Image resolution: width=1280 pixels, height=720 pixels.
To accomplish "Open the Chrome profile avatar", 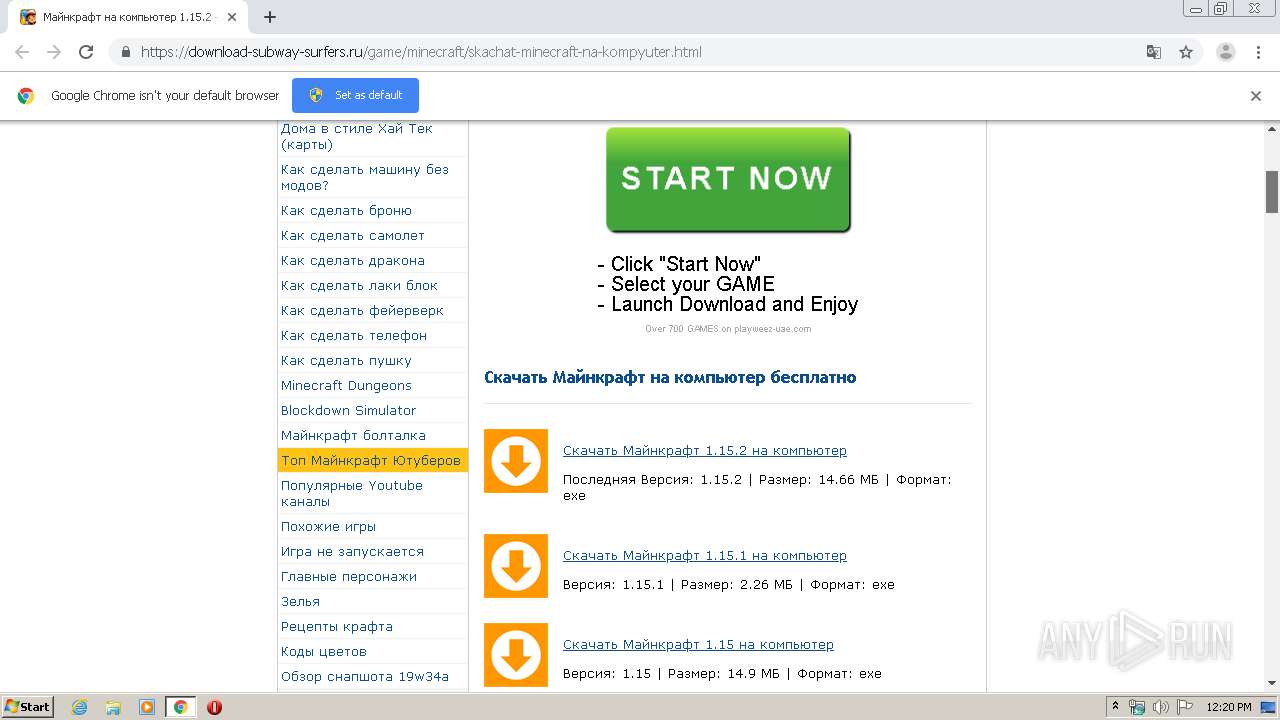I will click(x=1226, y=52).
